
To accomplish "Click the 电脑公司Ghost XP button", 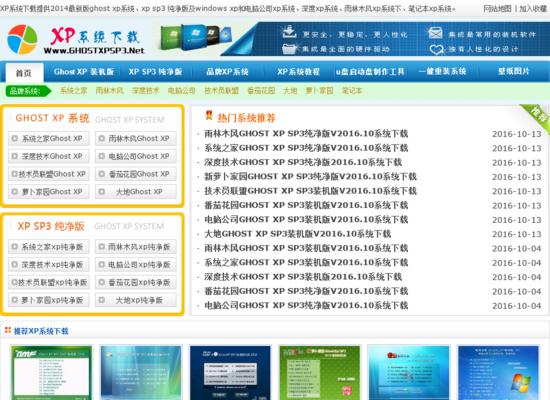I will [136, 156].
